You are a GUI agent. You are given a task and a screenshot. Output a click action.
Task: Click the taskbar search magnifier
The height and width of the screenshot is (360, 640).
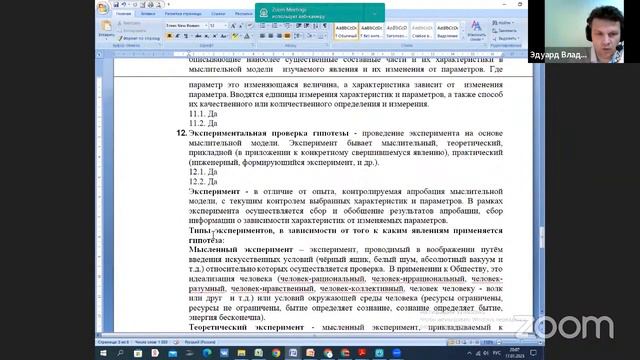[120, 353]
